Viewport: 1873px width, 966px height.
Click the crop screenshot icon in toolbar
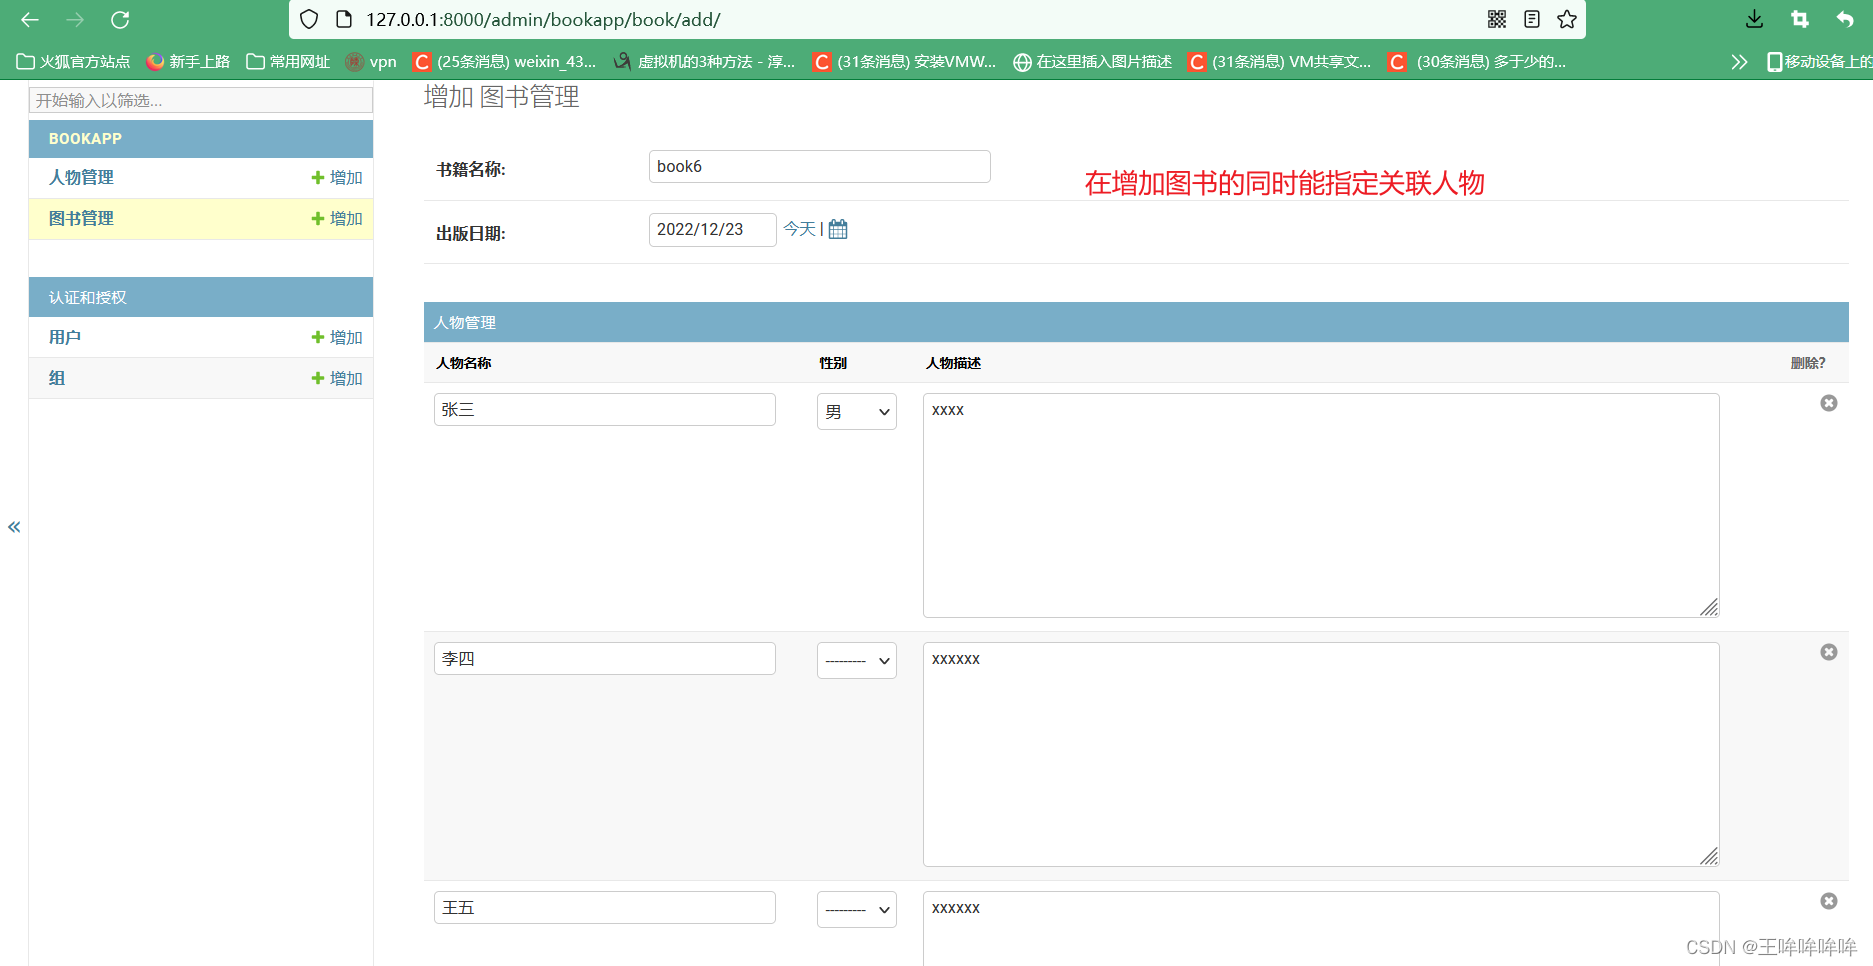point(1800,19)
